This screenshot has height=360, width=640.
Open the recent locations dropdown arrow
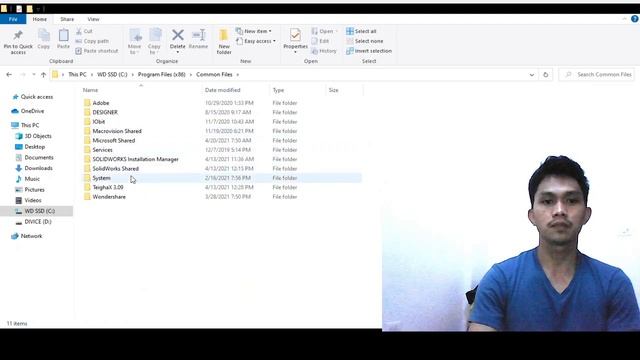click(34, 75)
